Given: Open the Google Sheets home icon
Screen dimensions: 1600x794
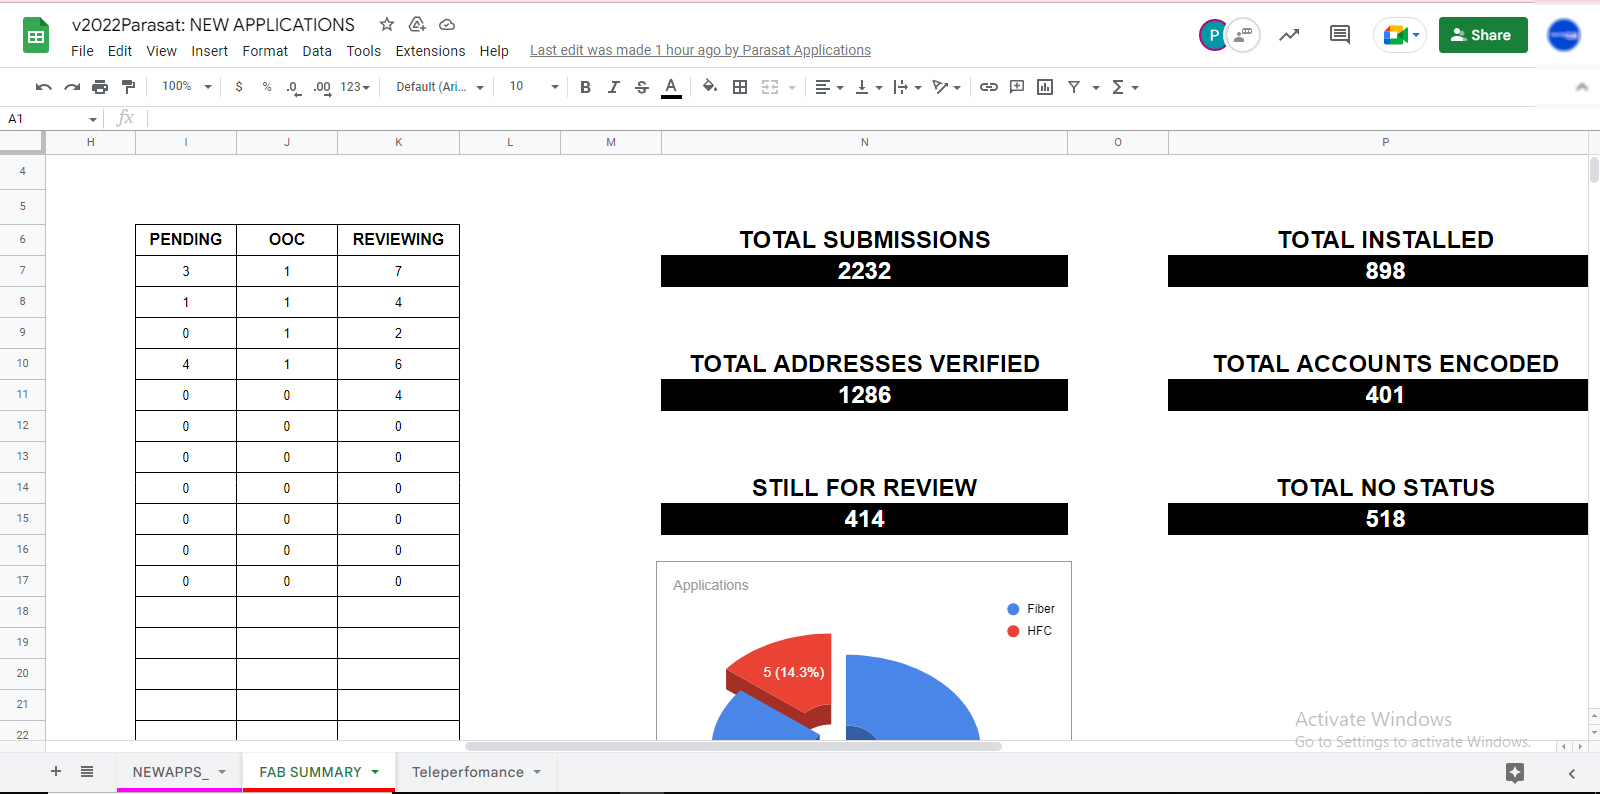Looking at the screenshot, I should tap(36, 36).
